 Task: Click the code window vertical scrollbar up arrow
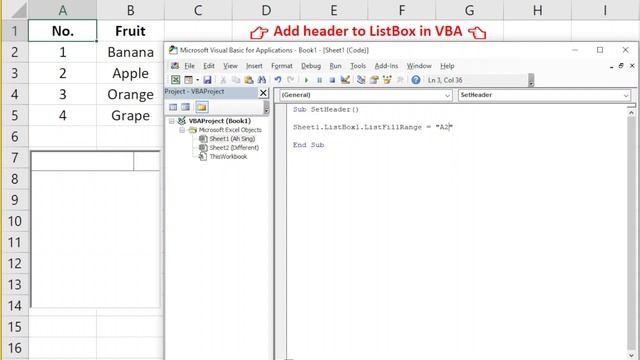coord(631,112)
